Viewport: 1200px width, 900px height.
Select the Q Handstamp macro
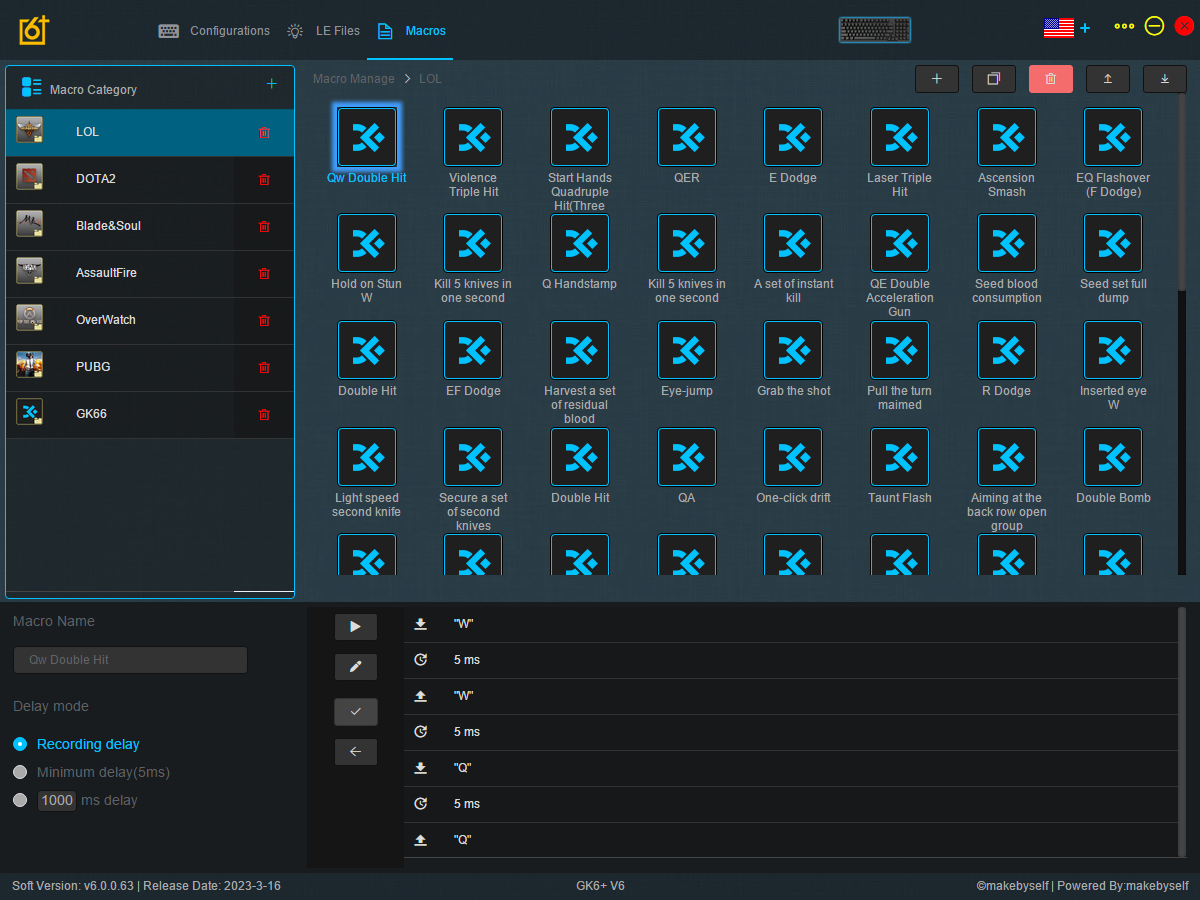point(580,243)
